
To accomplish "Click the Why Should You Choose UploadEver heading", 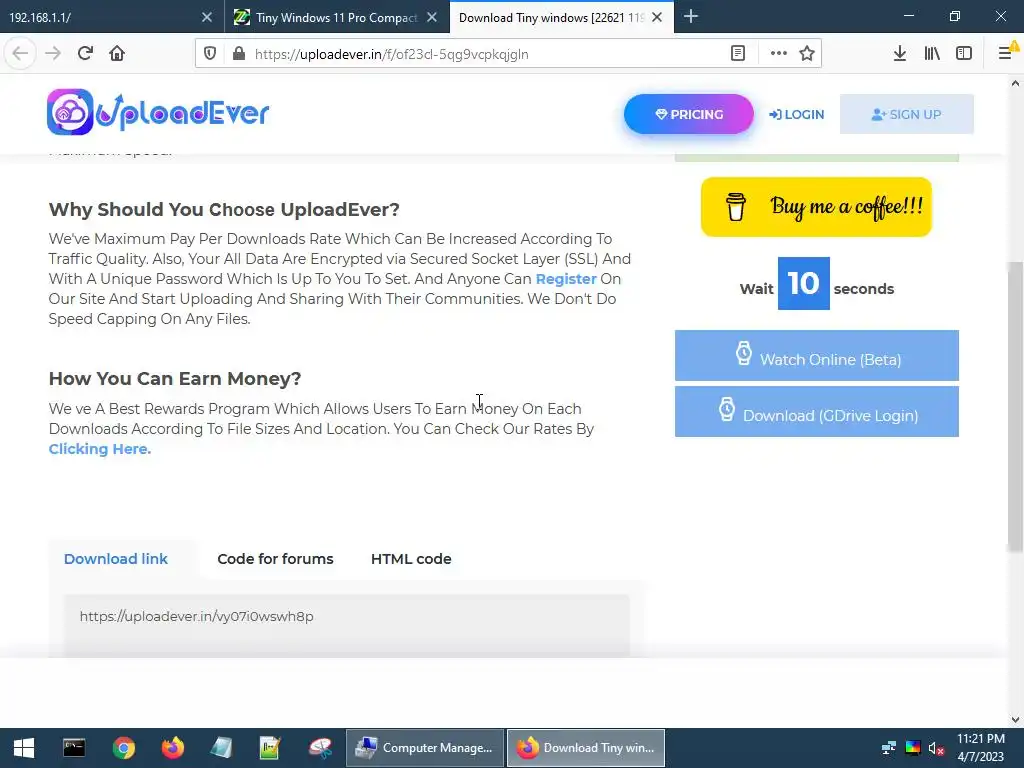I will [224, 210].
